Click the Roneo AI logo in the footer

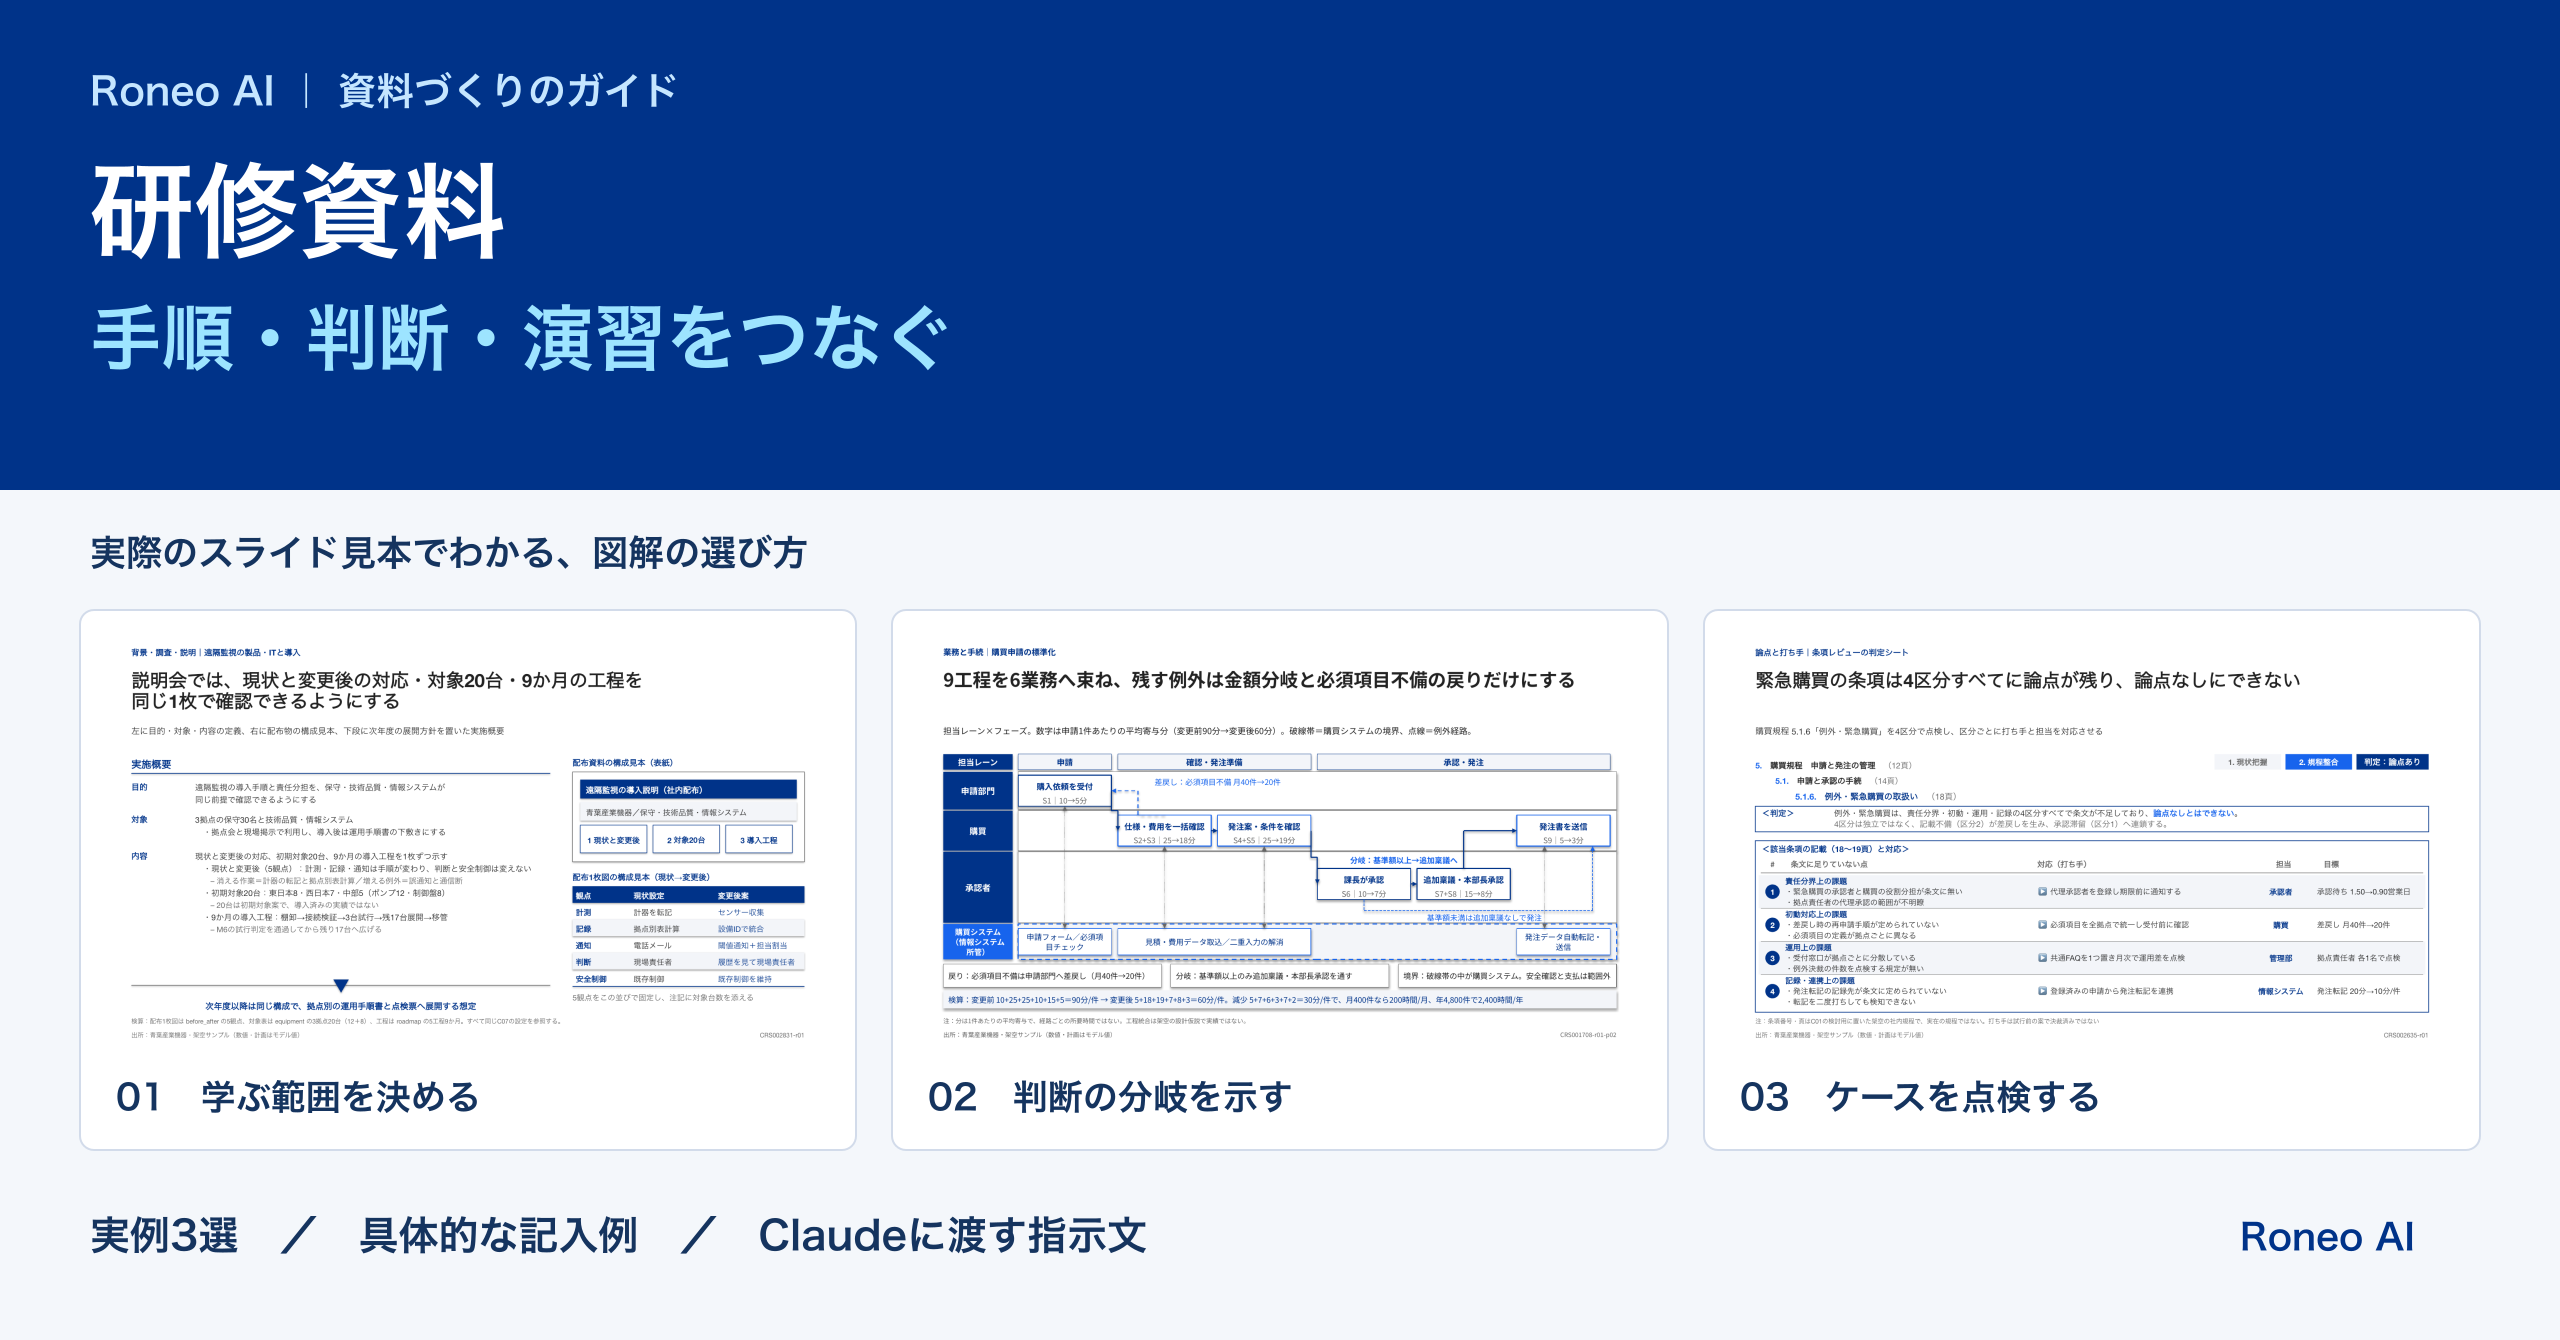pos(2327,1237)
